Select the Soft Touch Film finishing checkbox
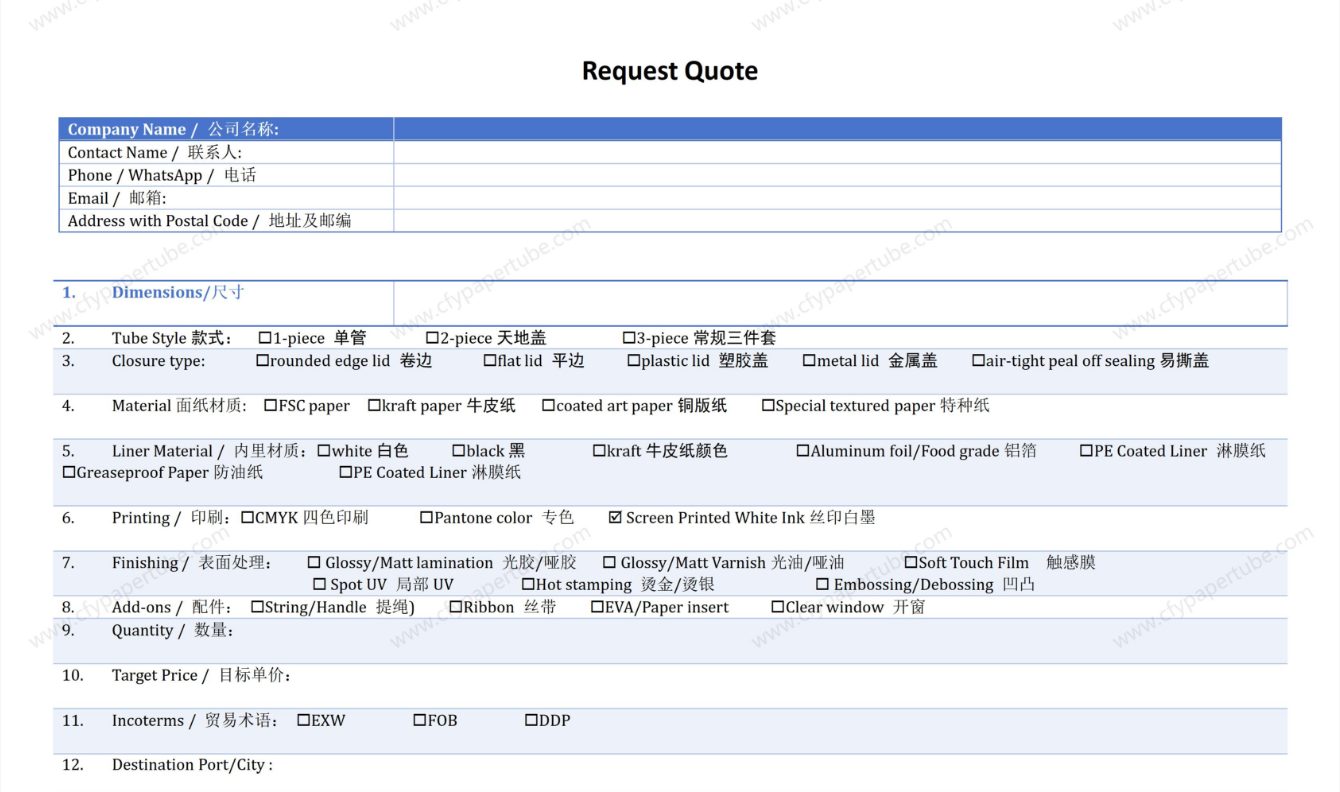 coord(910,563)
